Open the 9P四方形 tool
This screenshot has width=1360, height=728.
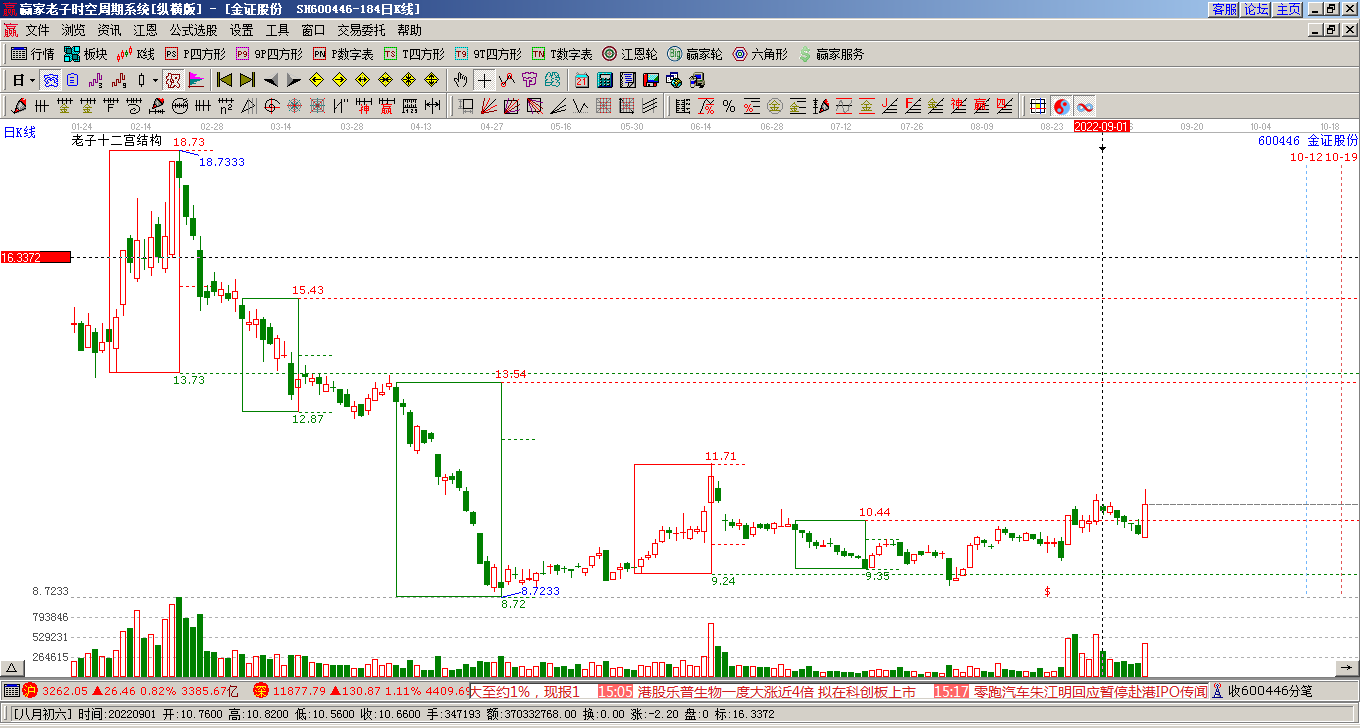click(x=269, y=54)
